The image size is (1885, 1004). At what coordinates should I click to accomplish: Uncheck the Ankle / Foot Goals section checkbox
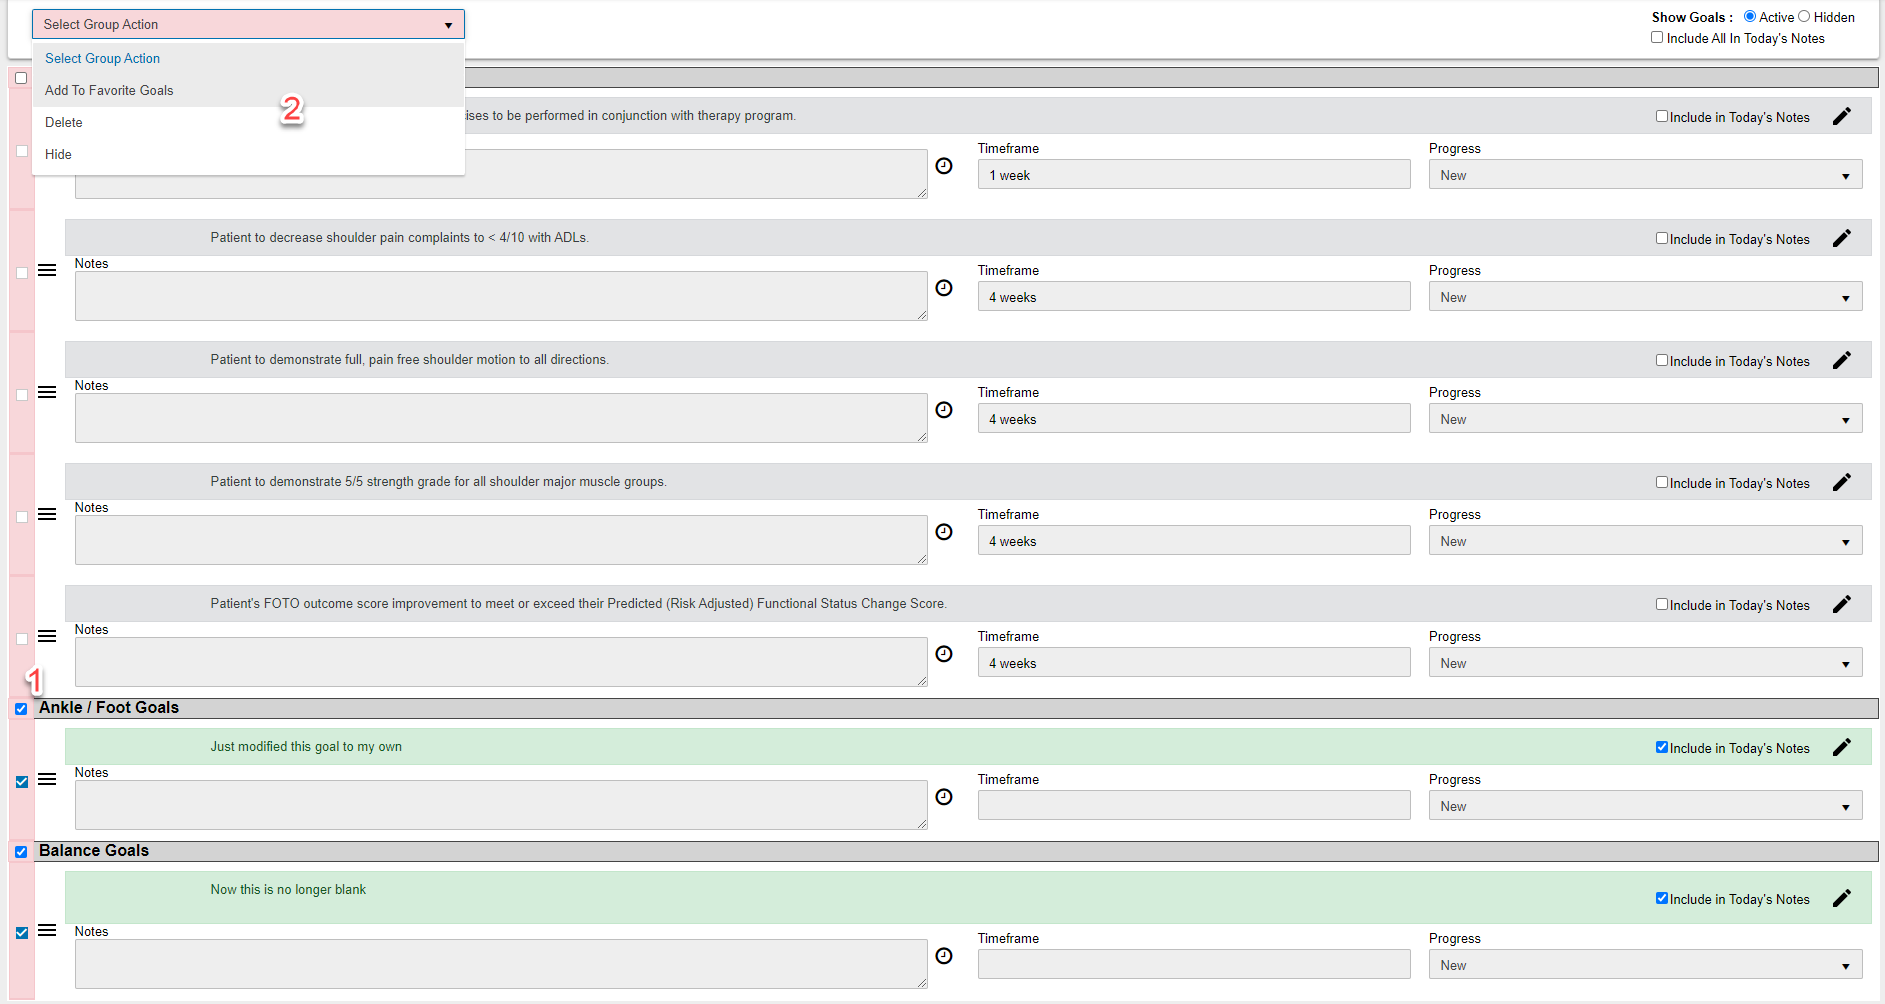pos(21,708)
